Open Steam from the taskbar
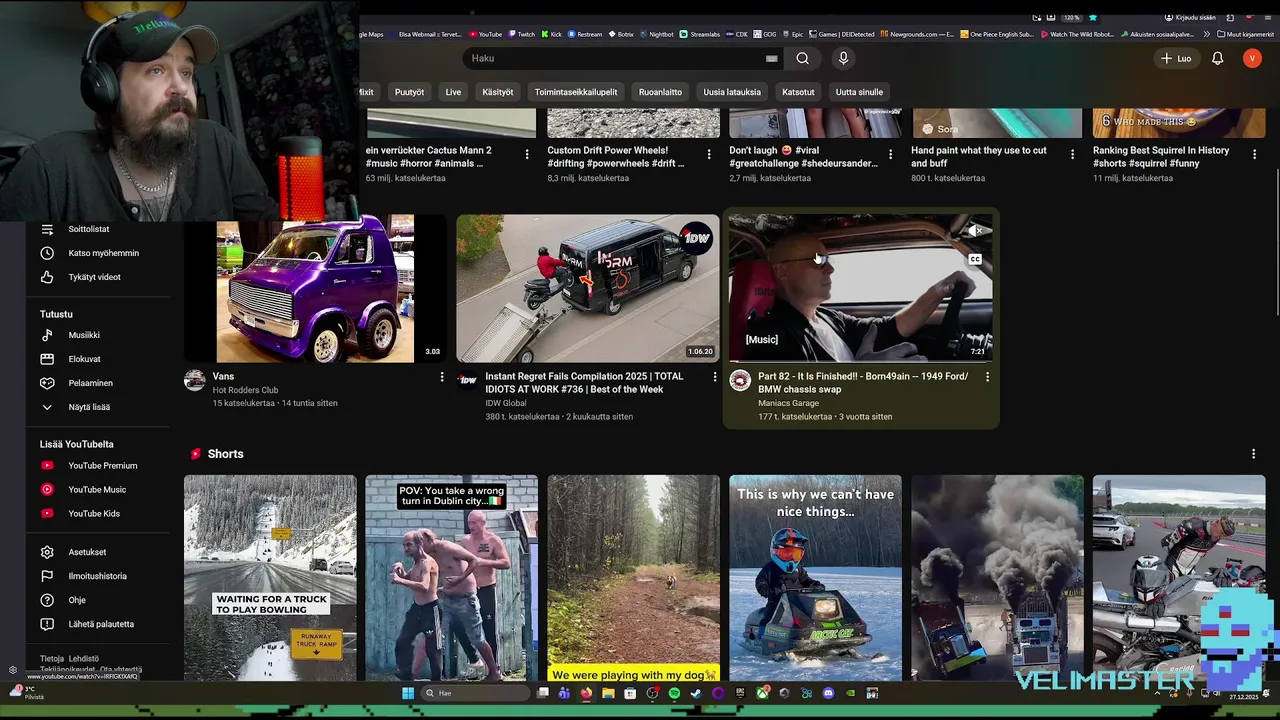The height and width of the screenshot is (720, 1280). point(696,693)
